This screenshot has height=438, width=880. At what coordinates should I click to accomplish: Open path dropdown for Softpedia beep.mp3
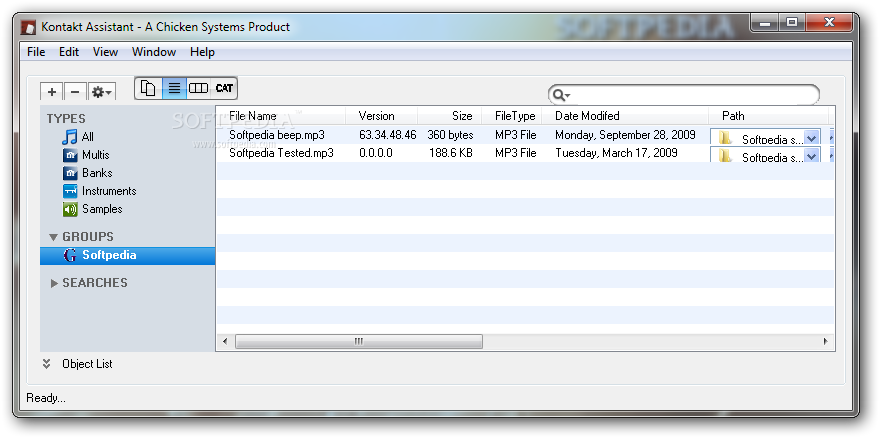click(812, 138)
